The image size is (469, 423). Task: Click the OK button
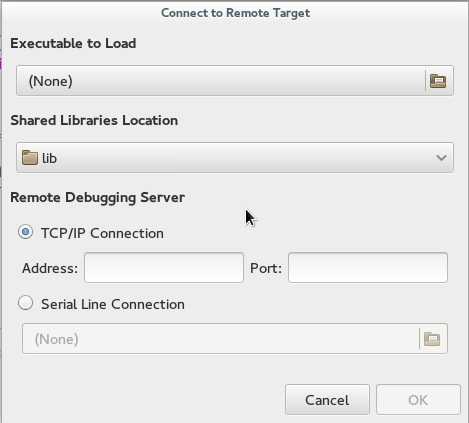tap(418, 400)
